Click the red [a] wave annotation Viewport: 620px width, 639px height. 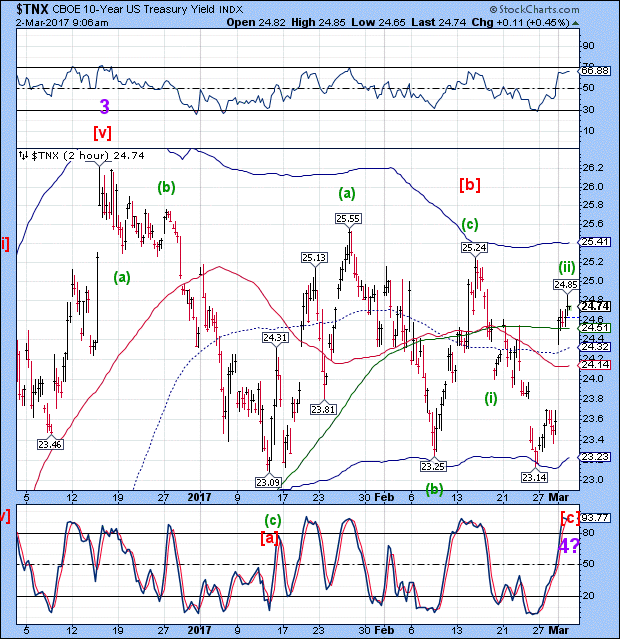(x=269, y=538)
